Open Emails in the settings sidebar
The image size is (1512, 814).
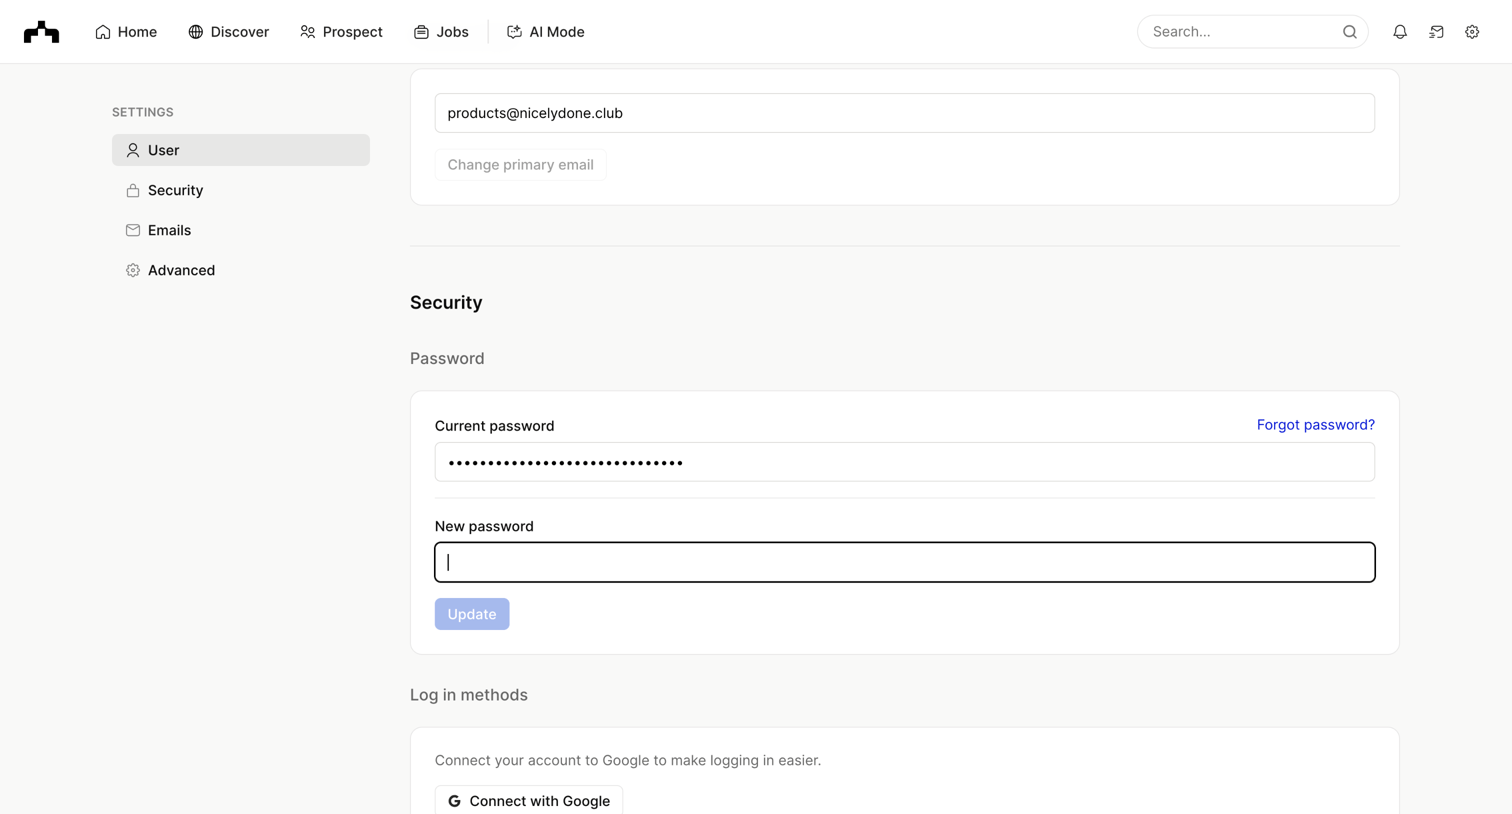point(241,230)
